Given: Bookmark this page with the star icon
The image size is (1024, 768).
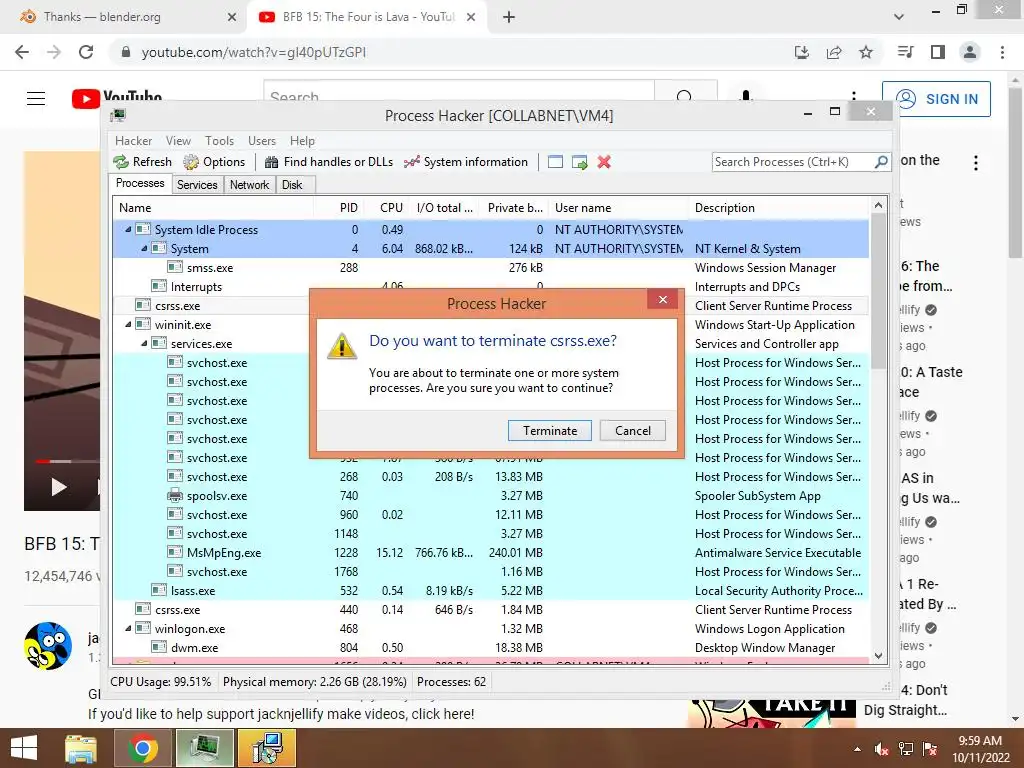Looking at the screenshot, I should click(866, 52).
